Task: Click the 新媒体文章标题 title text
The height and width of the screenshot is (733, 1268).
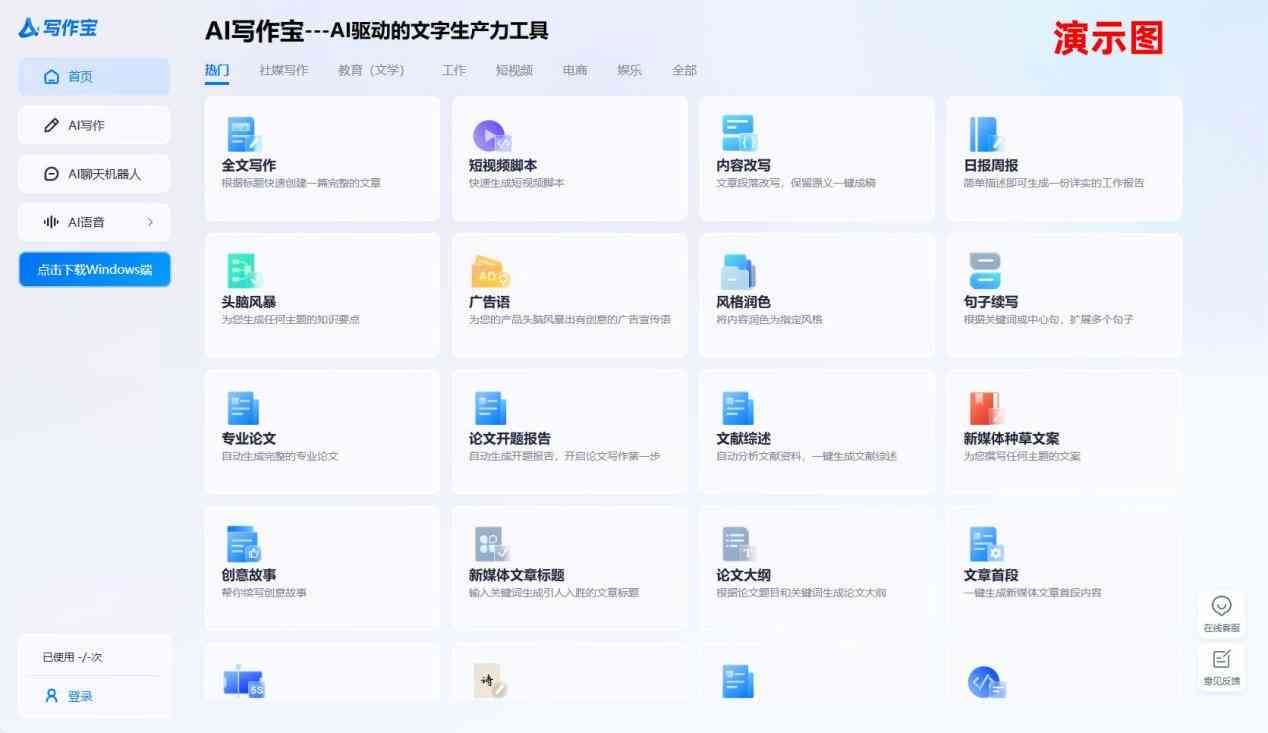Action: pos(517,575)
